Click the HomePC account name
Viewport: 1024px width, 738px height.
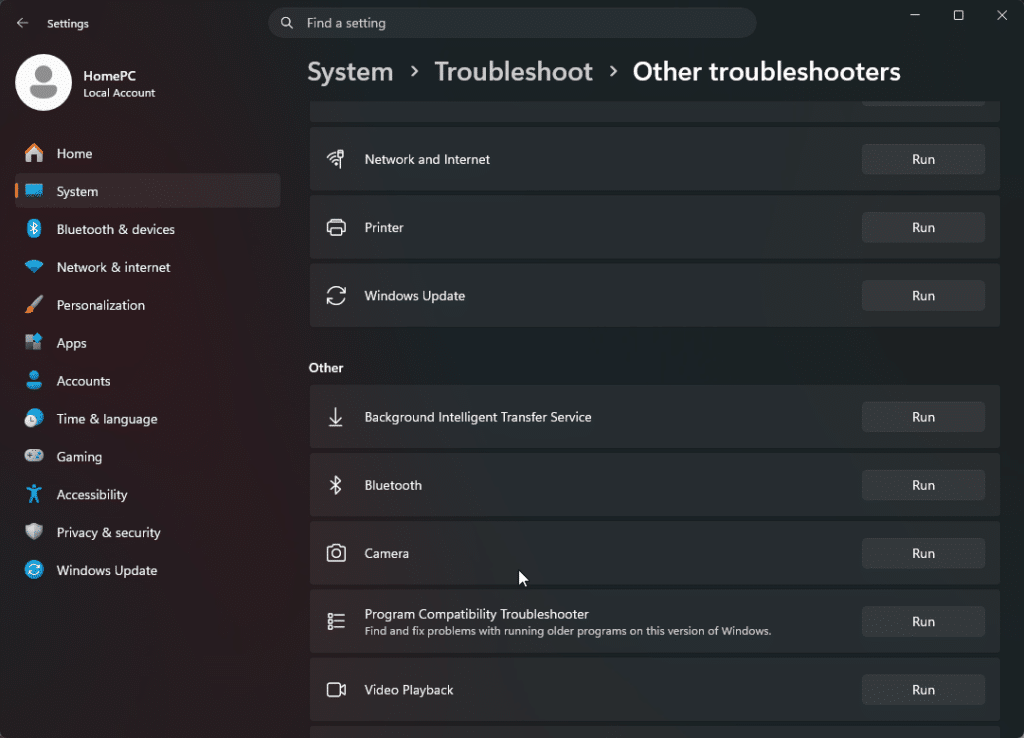click(110, 76)
